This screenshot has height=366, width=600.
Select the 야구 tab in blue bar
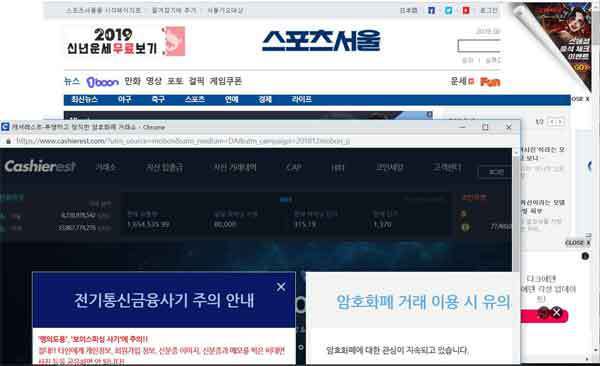click(x=124, y=100)
